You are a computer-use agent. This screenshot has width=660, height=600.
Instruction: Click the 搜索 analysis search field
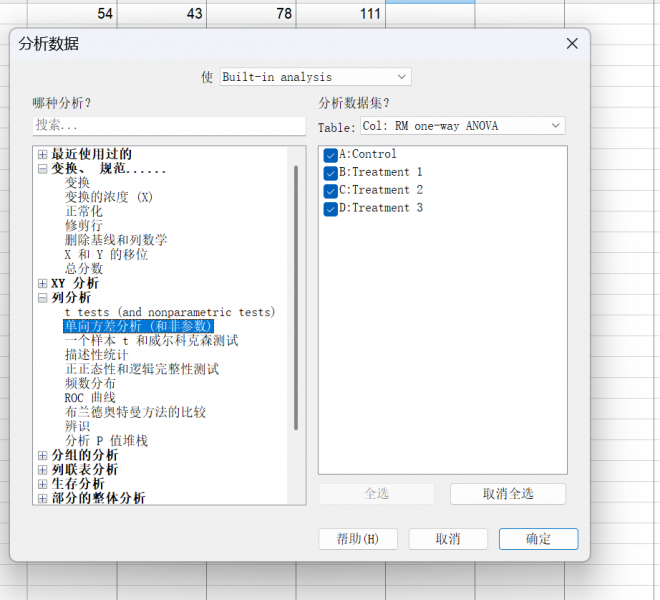[x=169, y=125]
